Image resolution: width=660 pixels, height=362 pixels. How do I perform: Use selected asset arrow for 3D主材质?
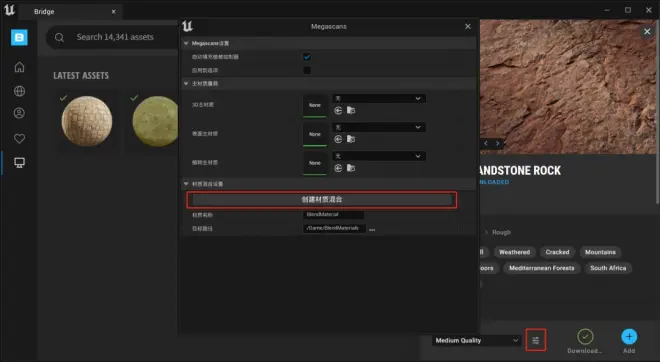[x=338, y=110]
